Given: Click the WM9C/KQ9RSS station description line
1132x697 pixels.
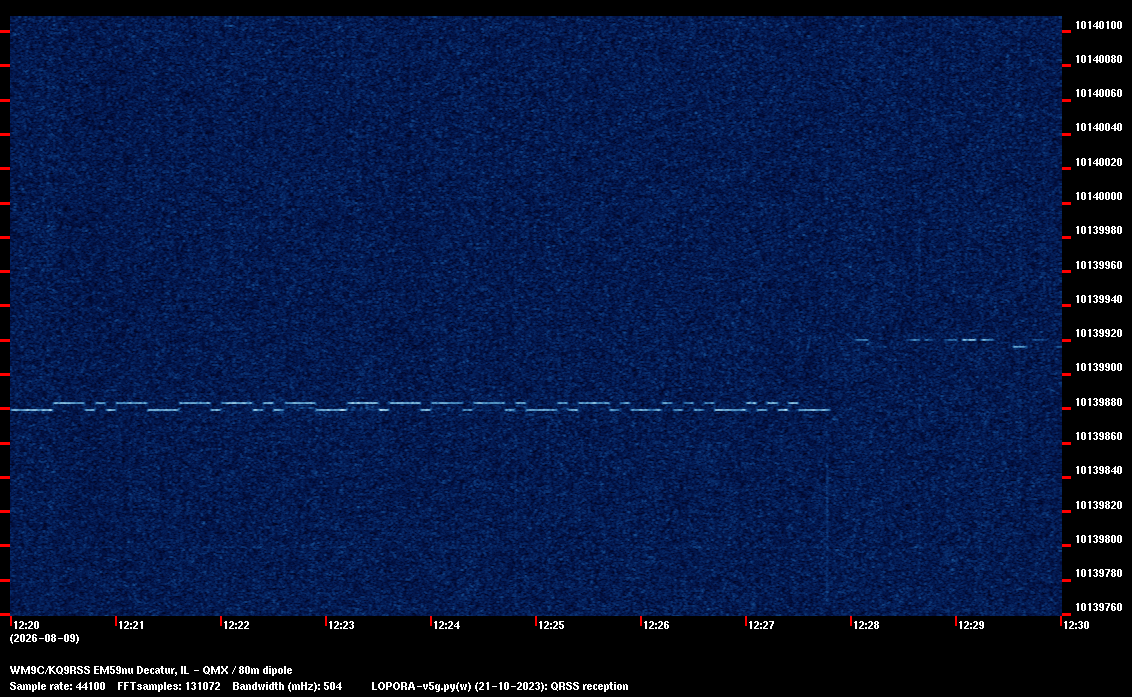Looking at the screenshot, I should click(x=151, y=670).
